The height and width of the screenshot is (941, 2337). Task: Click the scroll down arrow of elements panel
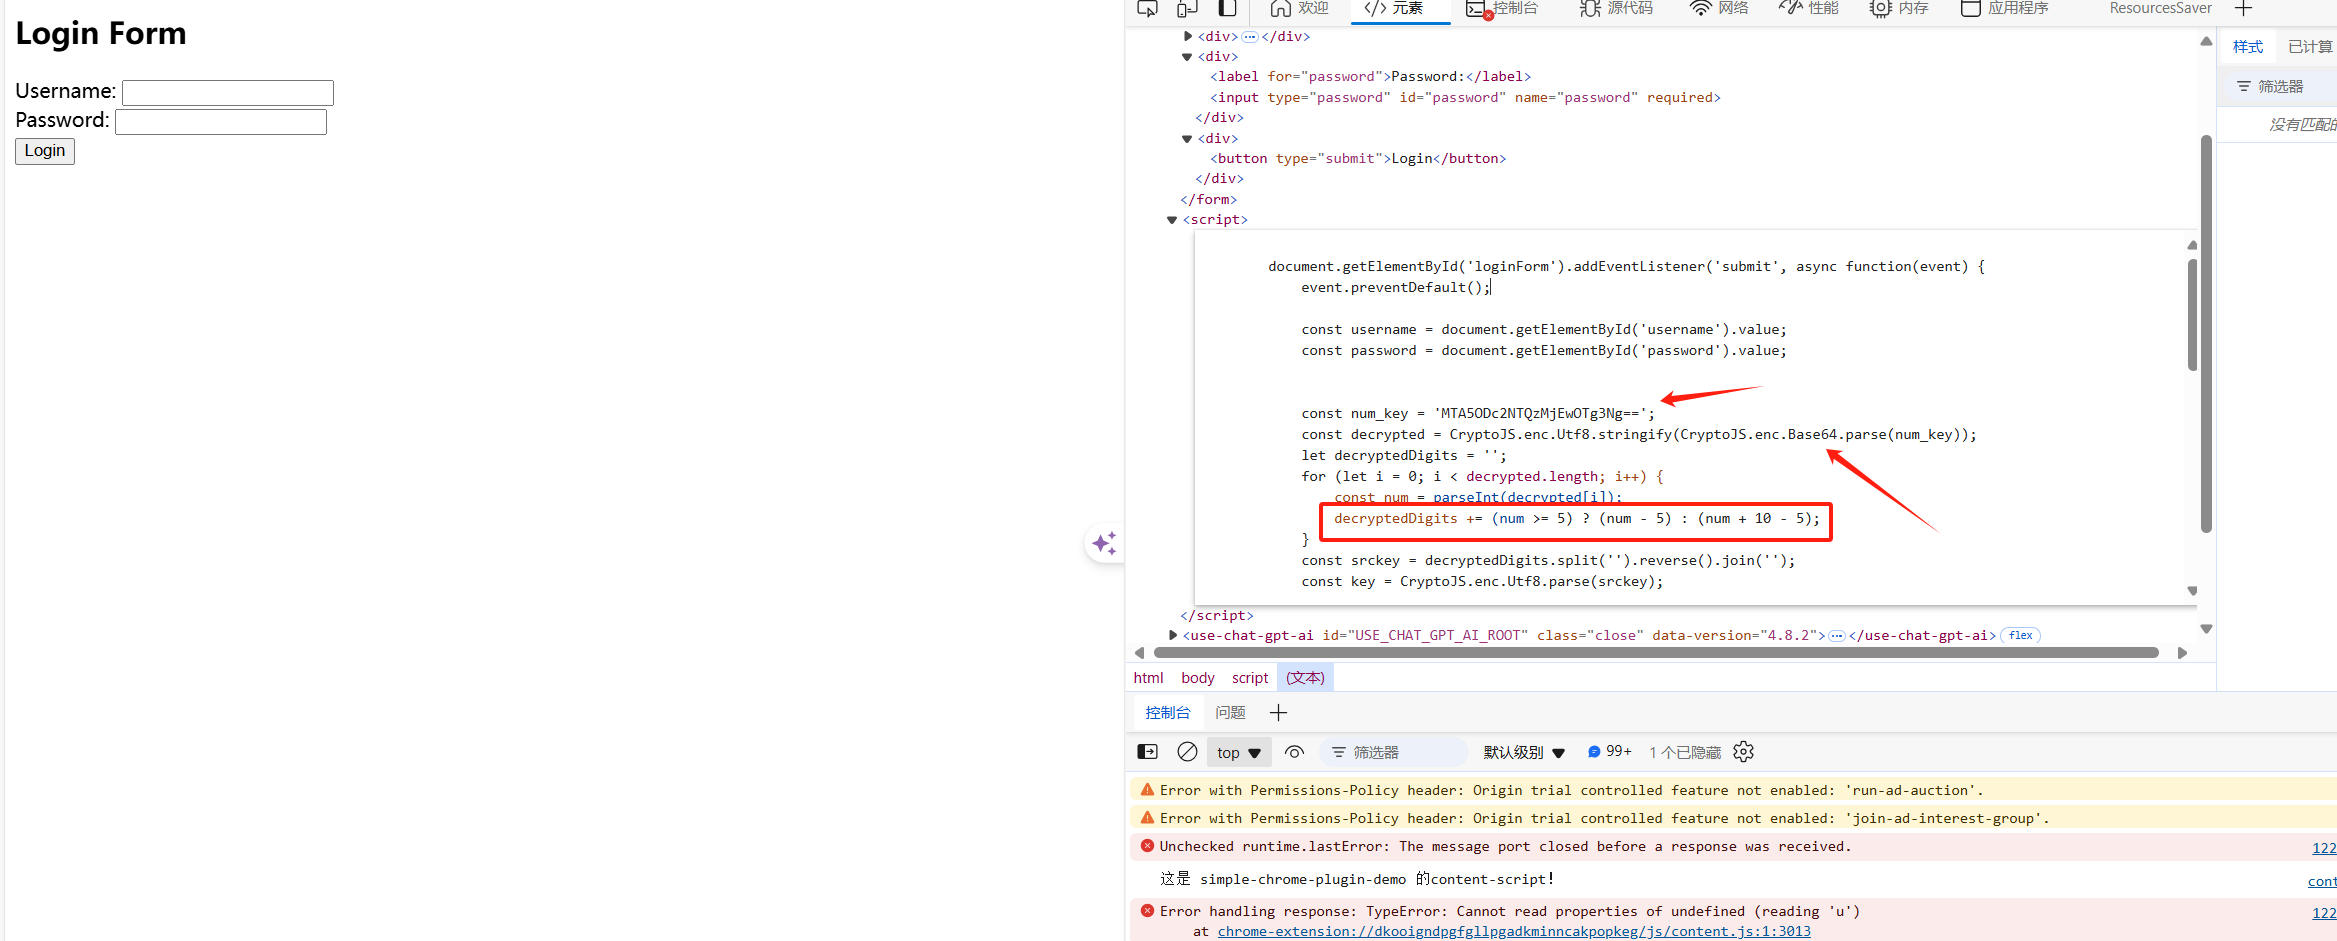click(2206, 629)
